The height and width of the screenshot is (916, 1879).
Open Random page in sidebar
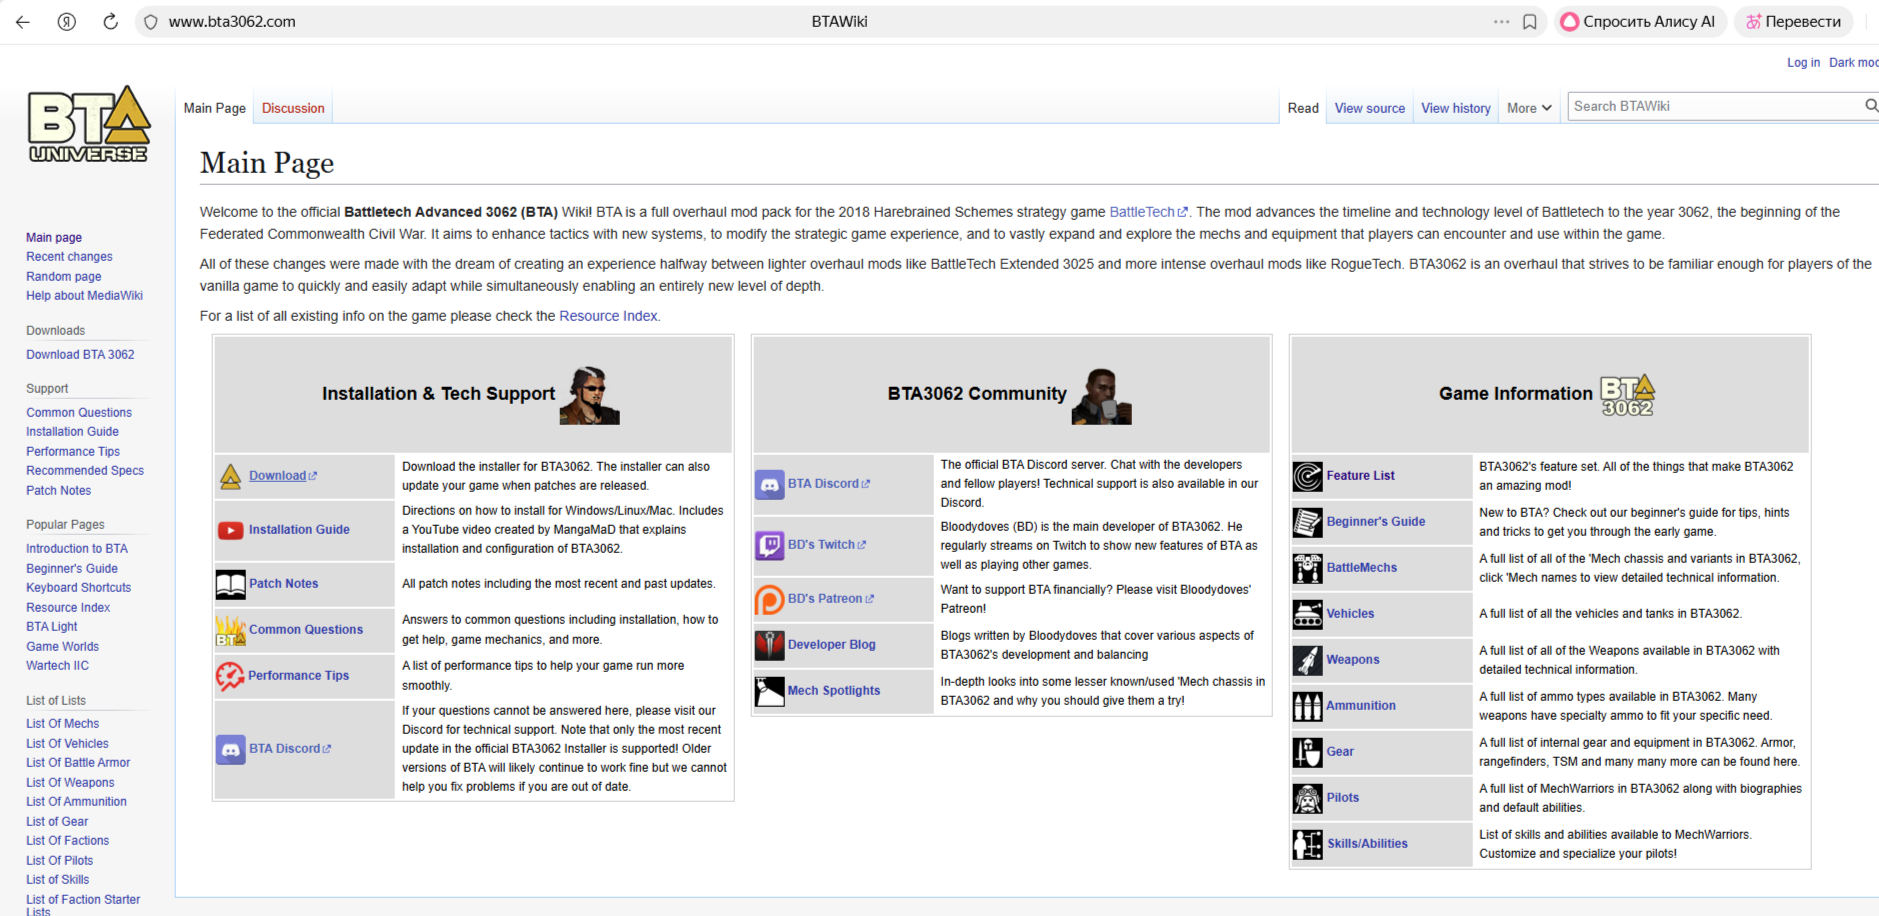click(64, 277)
